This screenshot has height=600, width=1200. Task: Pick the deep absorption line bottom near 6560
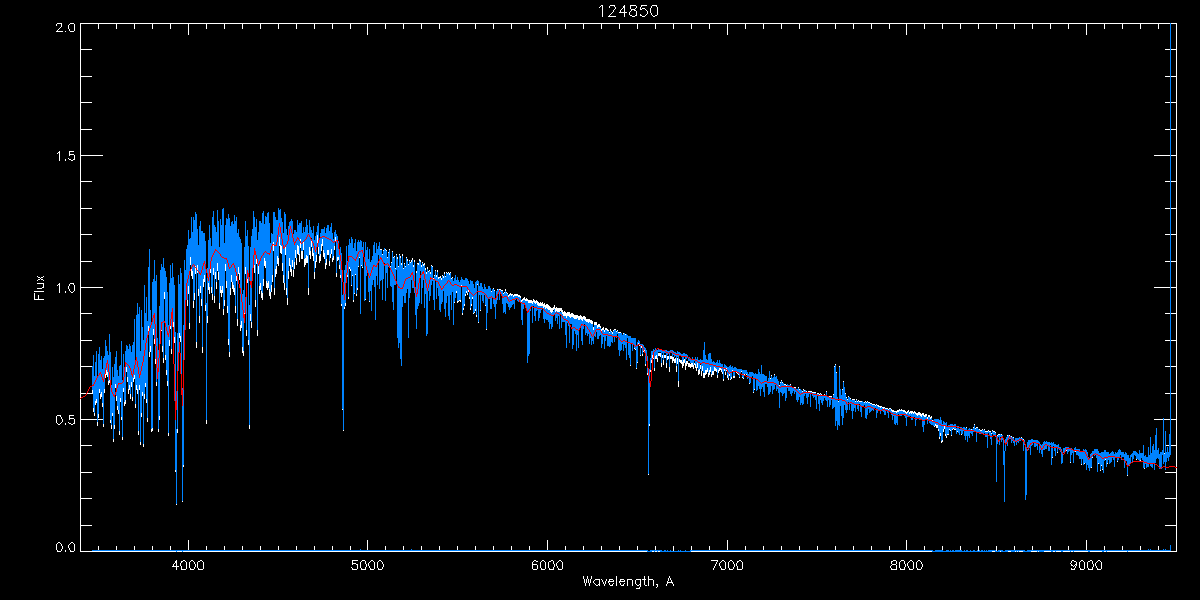648,473
